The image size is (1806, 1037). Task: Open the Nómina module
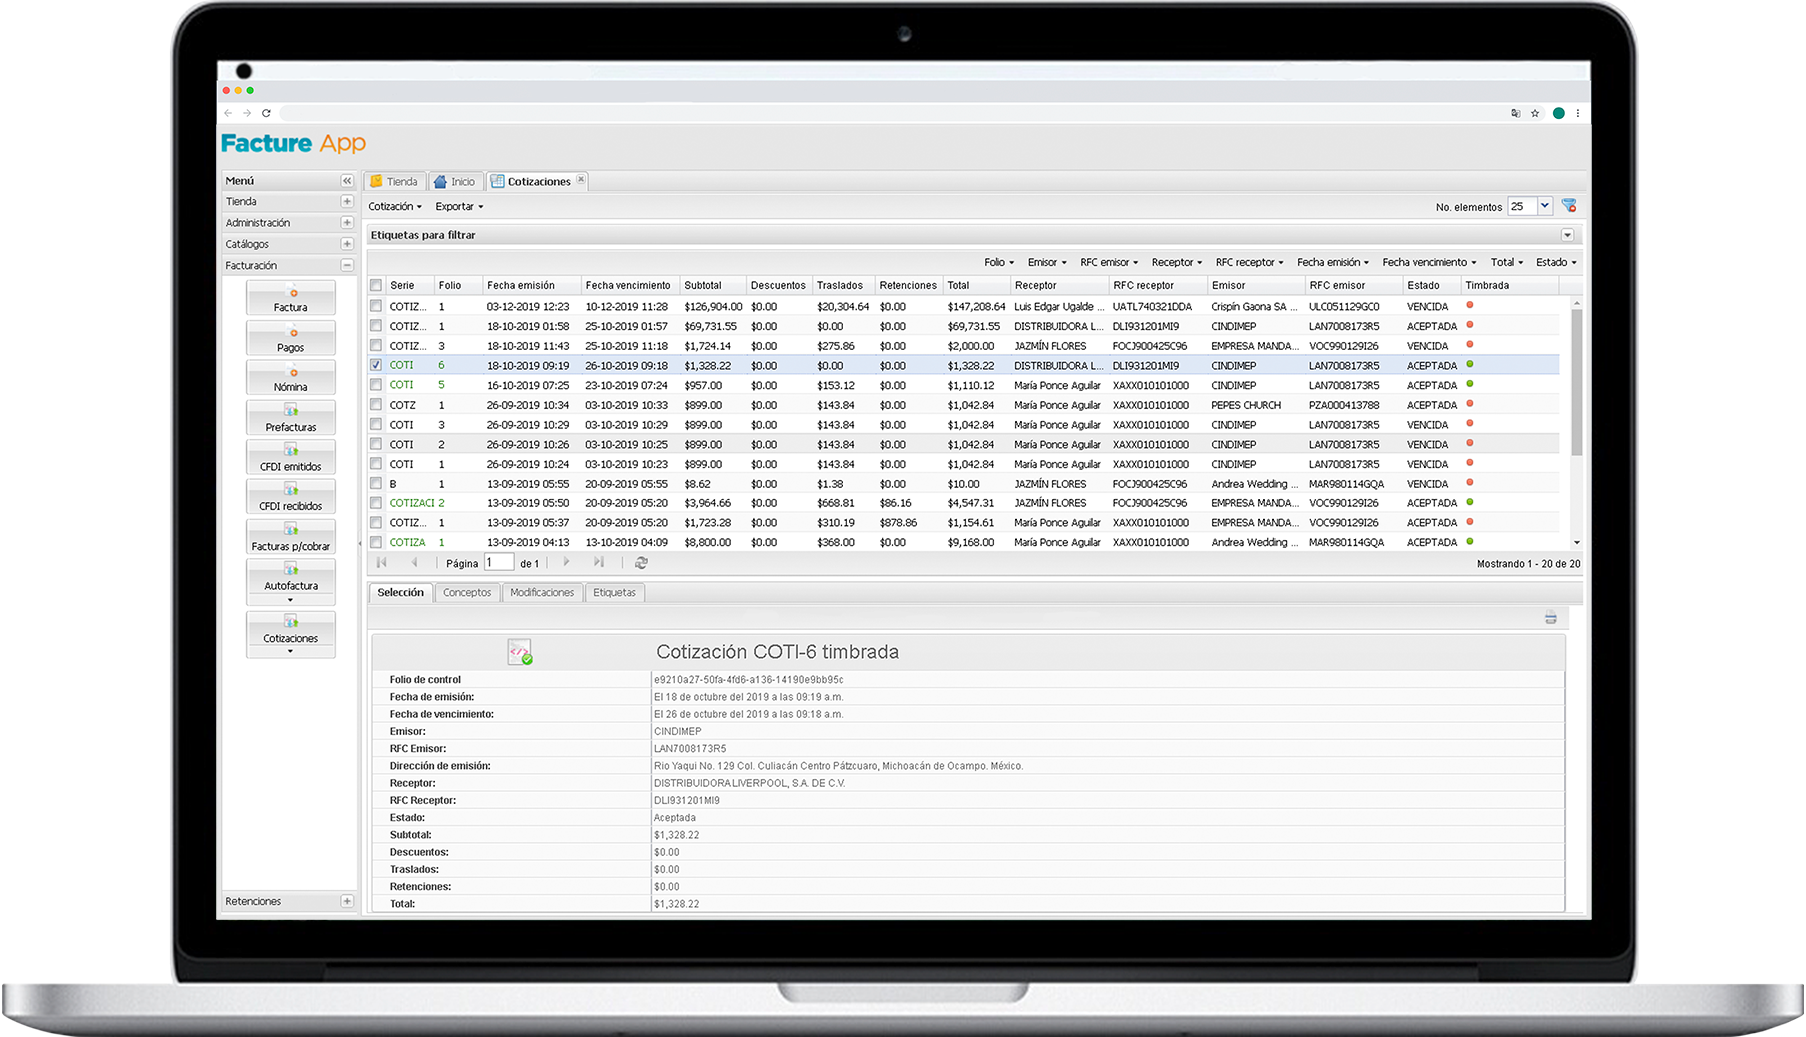tap(291, 378)
